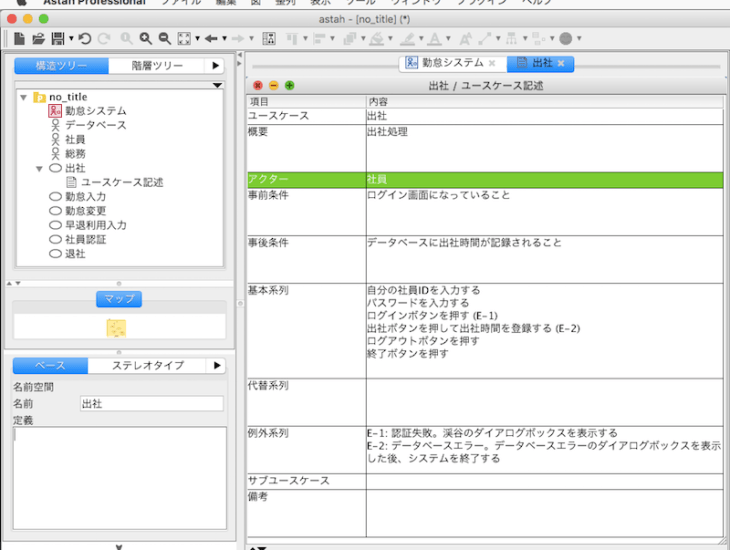Switch to the 勤怠システム editor tab
The width and height of the screenshot is (730, 550).
tap(445, 63)
